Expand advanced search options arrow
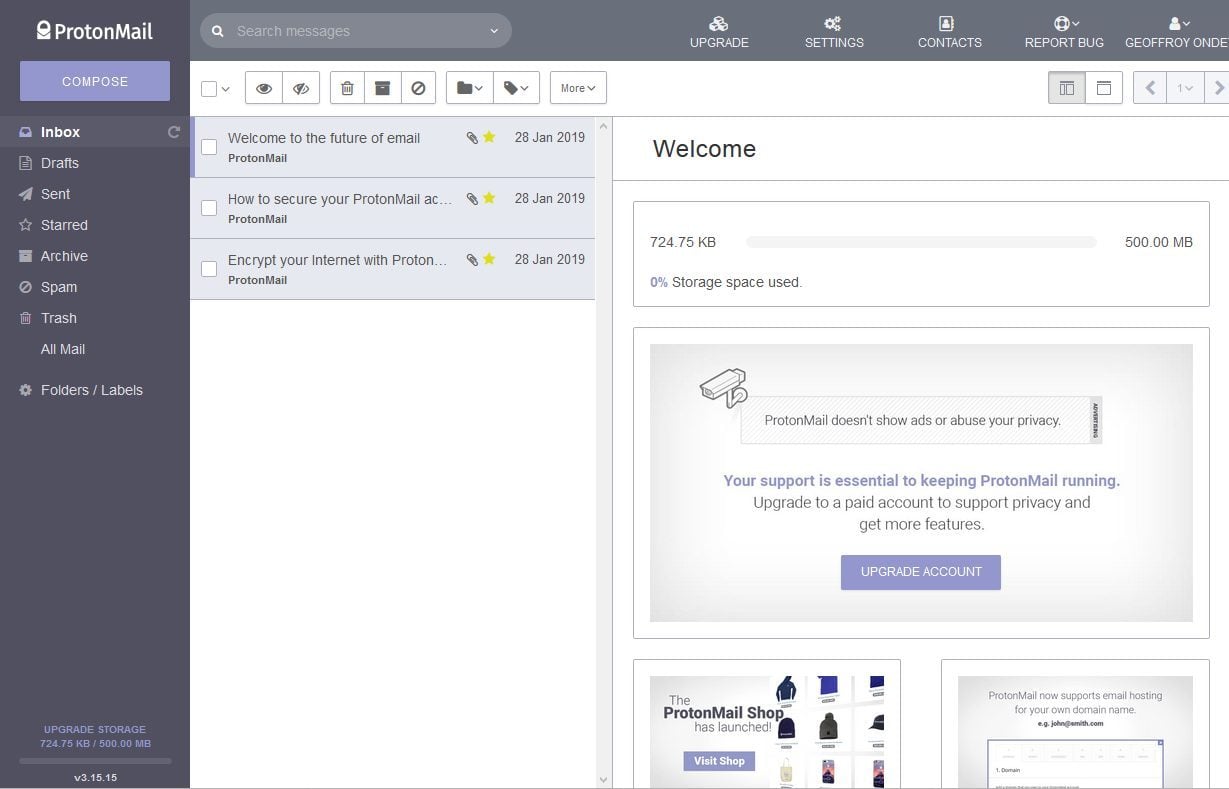Viewport: 1229px width, 789px height. (494, 31)
